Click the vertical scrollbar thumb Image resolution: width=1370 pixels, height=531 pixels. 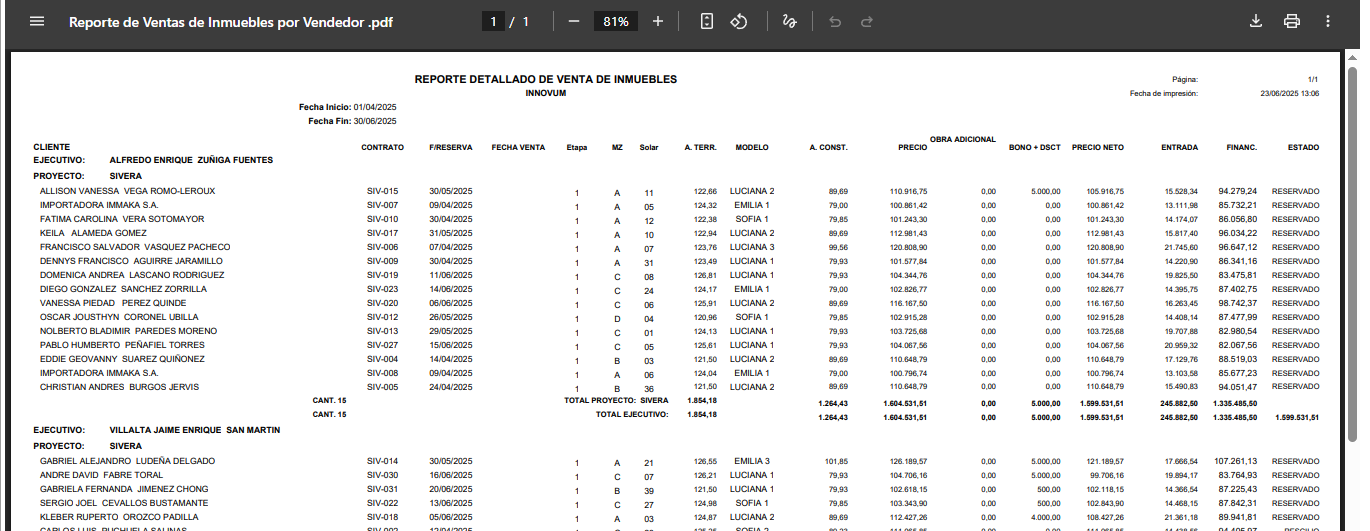click(x=1352, y=250)
